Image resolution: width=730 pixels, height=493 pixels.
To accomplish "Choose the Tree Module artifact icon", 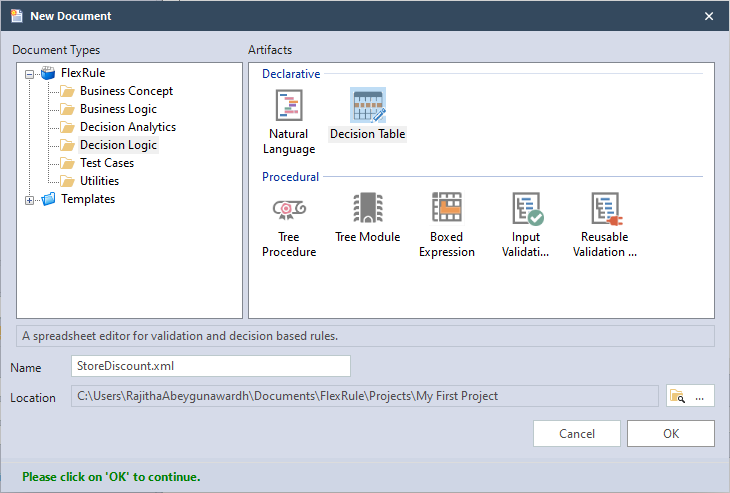I will pos(368,208).
